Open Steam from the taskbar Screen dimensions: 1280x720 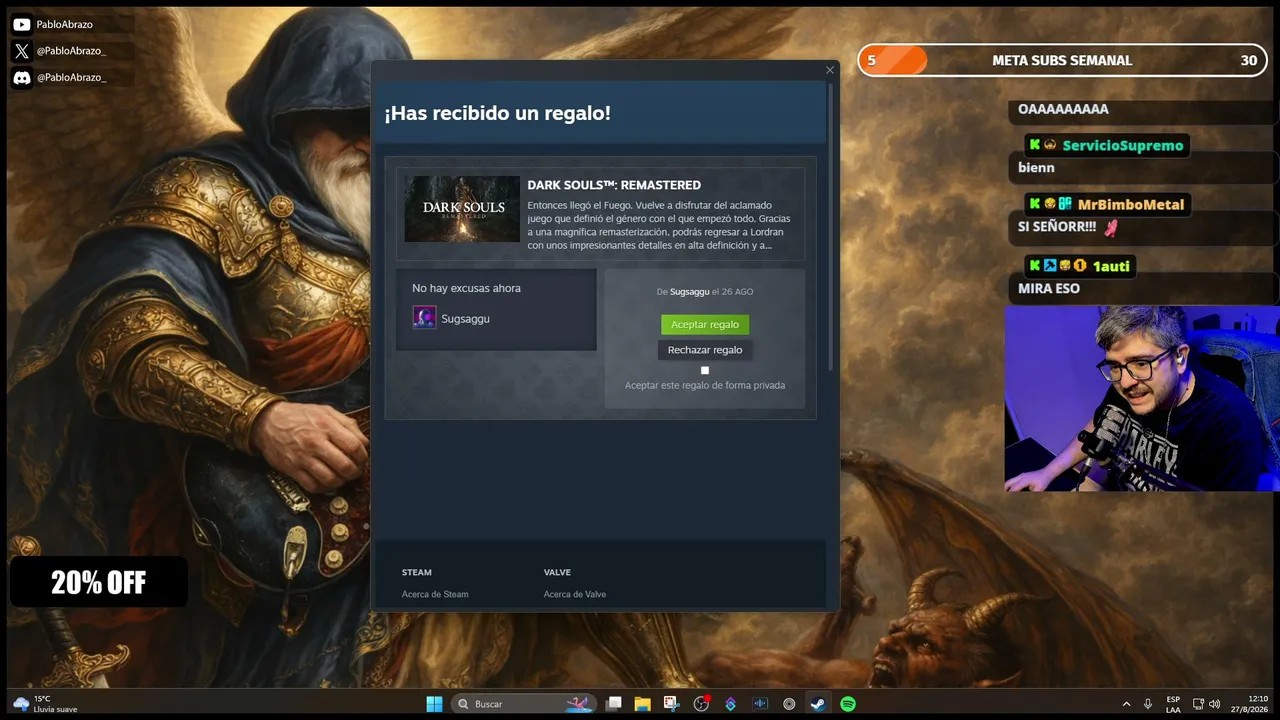click(x=818, y=704)
